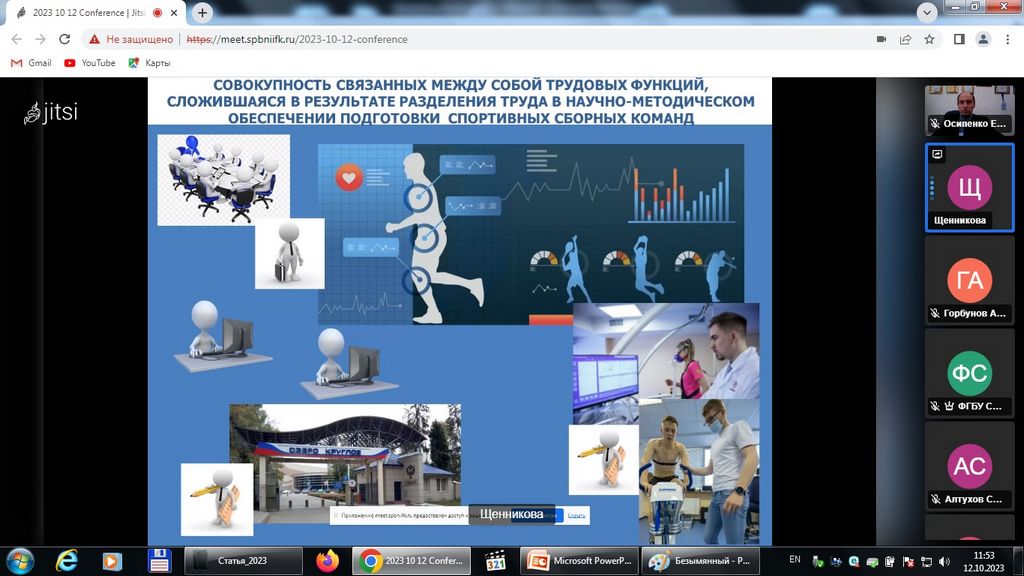
Task: Open the YouTube bookmark
Action: [x=89, y=62]
